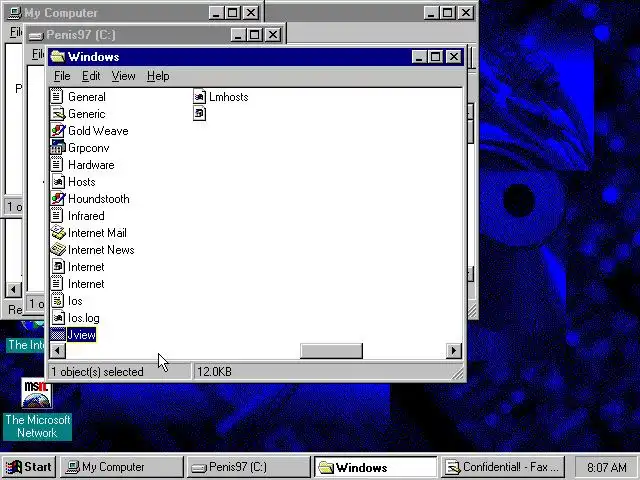Click the horizontal scrollbar right arrow

tap(453, 351)
